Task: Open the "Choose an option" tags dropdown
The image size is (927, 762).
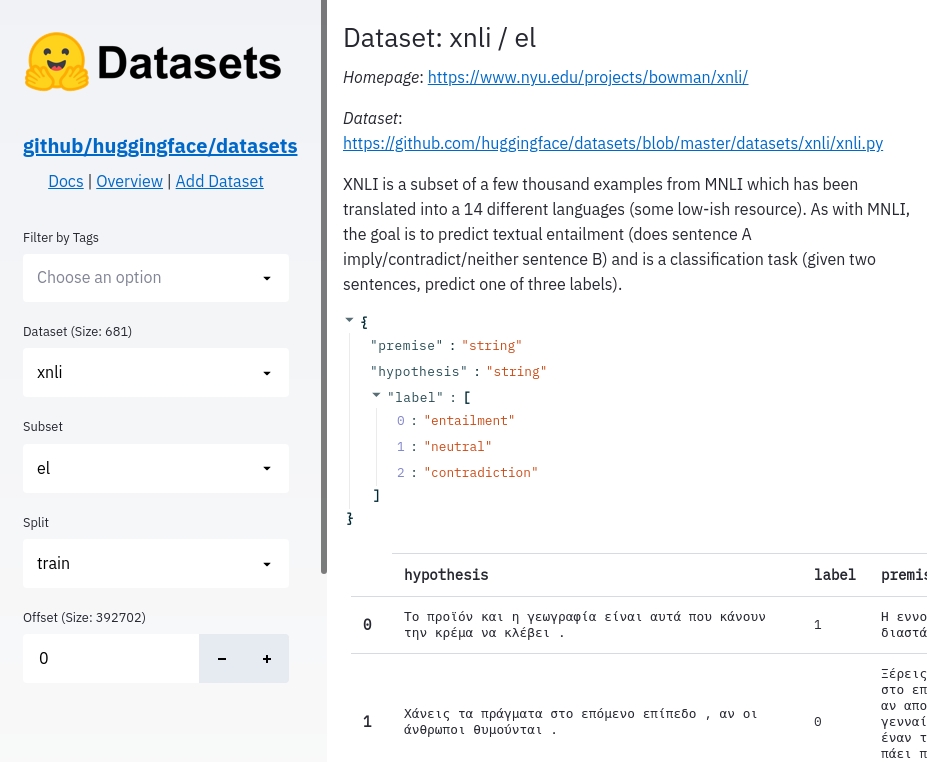Action: 155,277
